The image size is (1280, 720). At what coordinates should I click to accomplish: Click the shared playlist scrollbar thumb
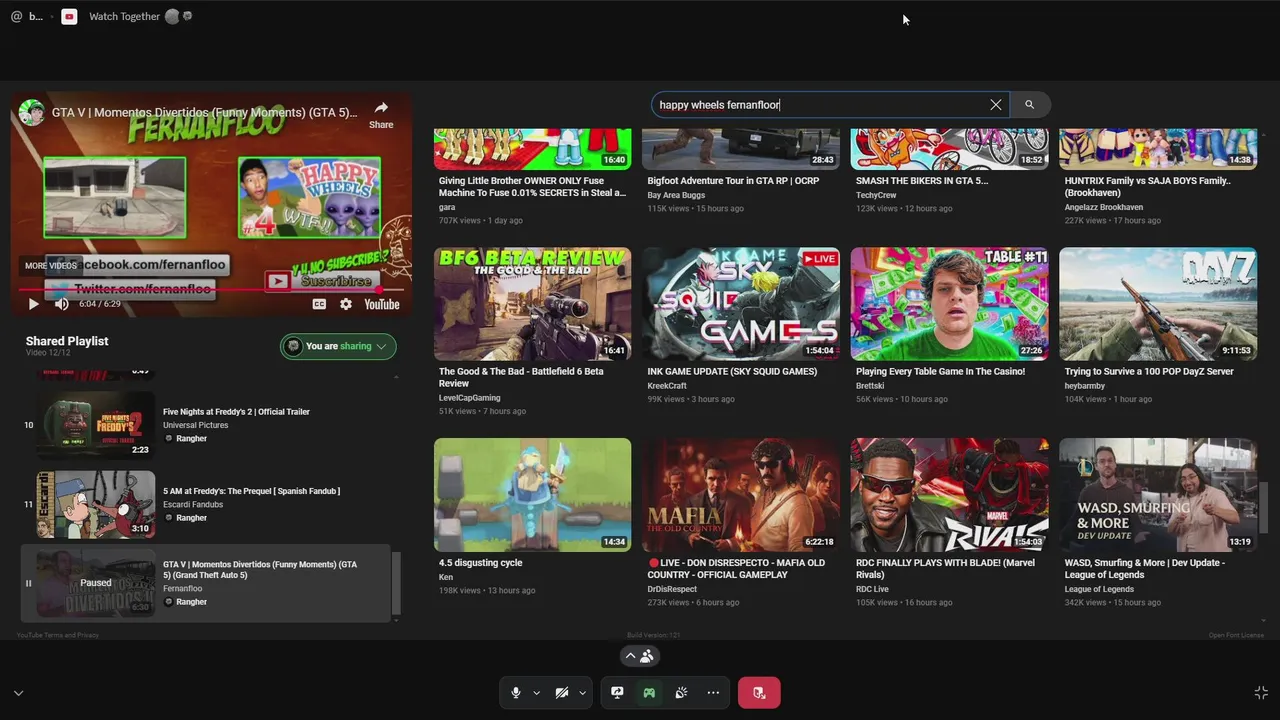tap(395, 582)
